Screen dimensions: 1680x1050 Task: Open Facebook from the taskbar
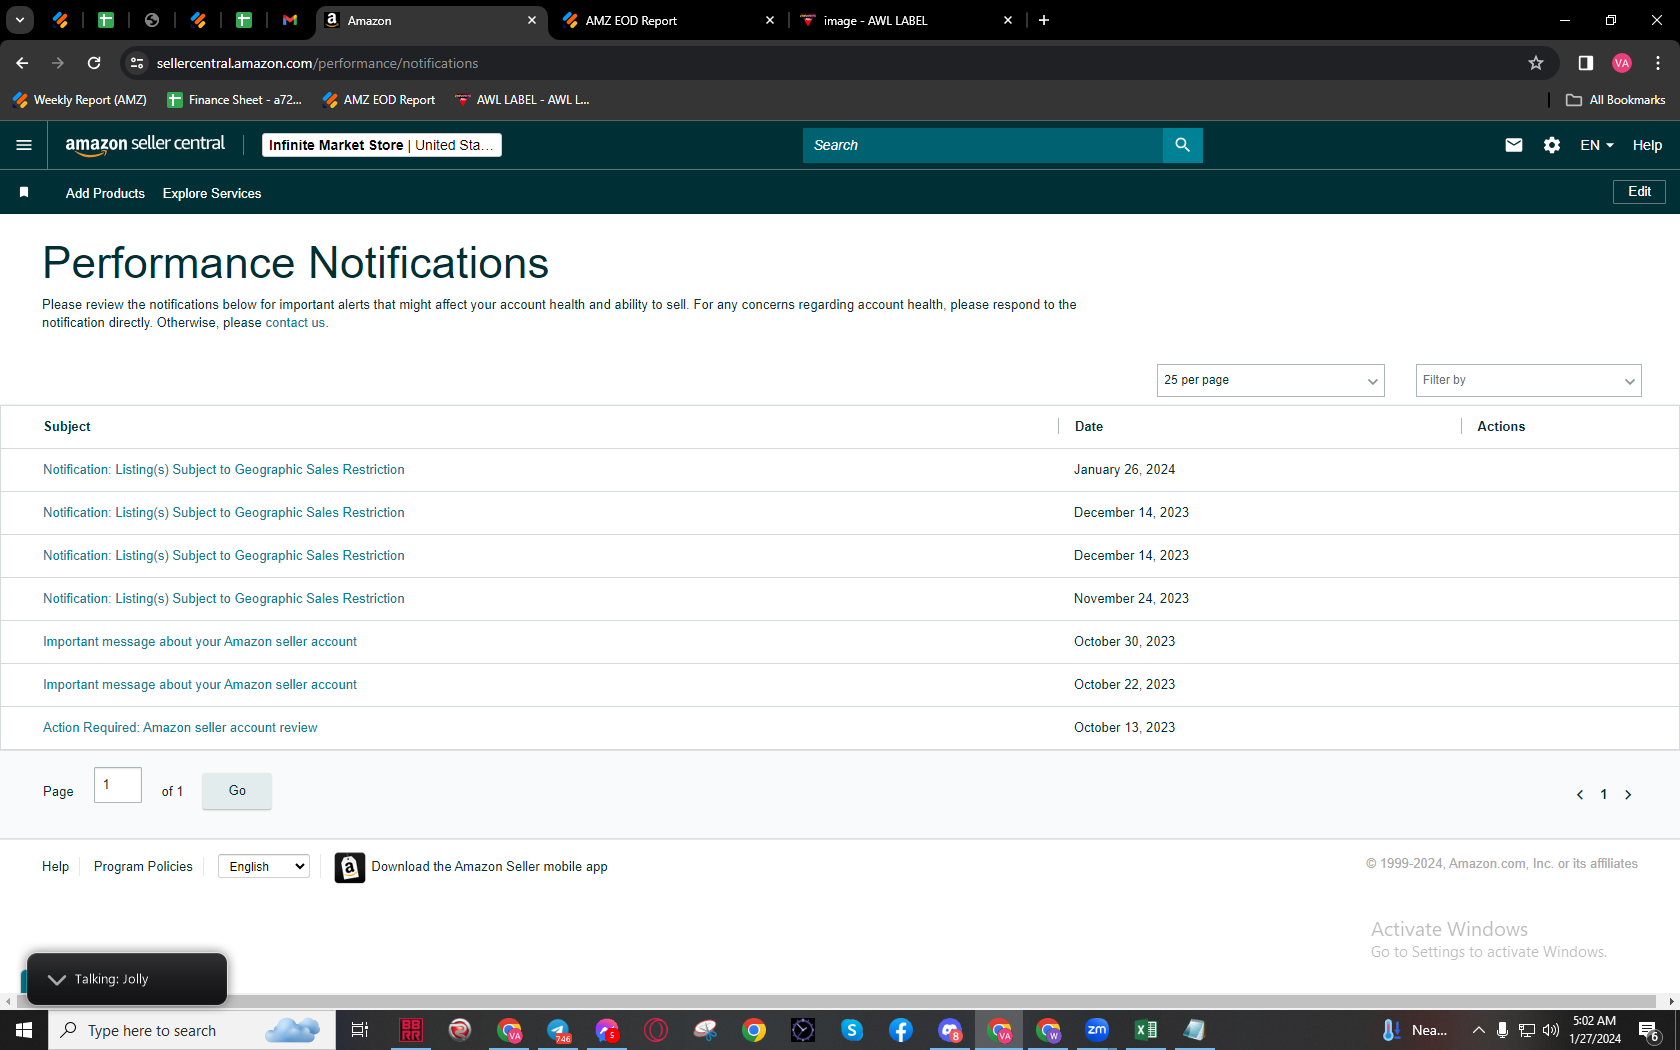click(901, 1030)
